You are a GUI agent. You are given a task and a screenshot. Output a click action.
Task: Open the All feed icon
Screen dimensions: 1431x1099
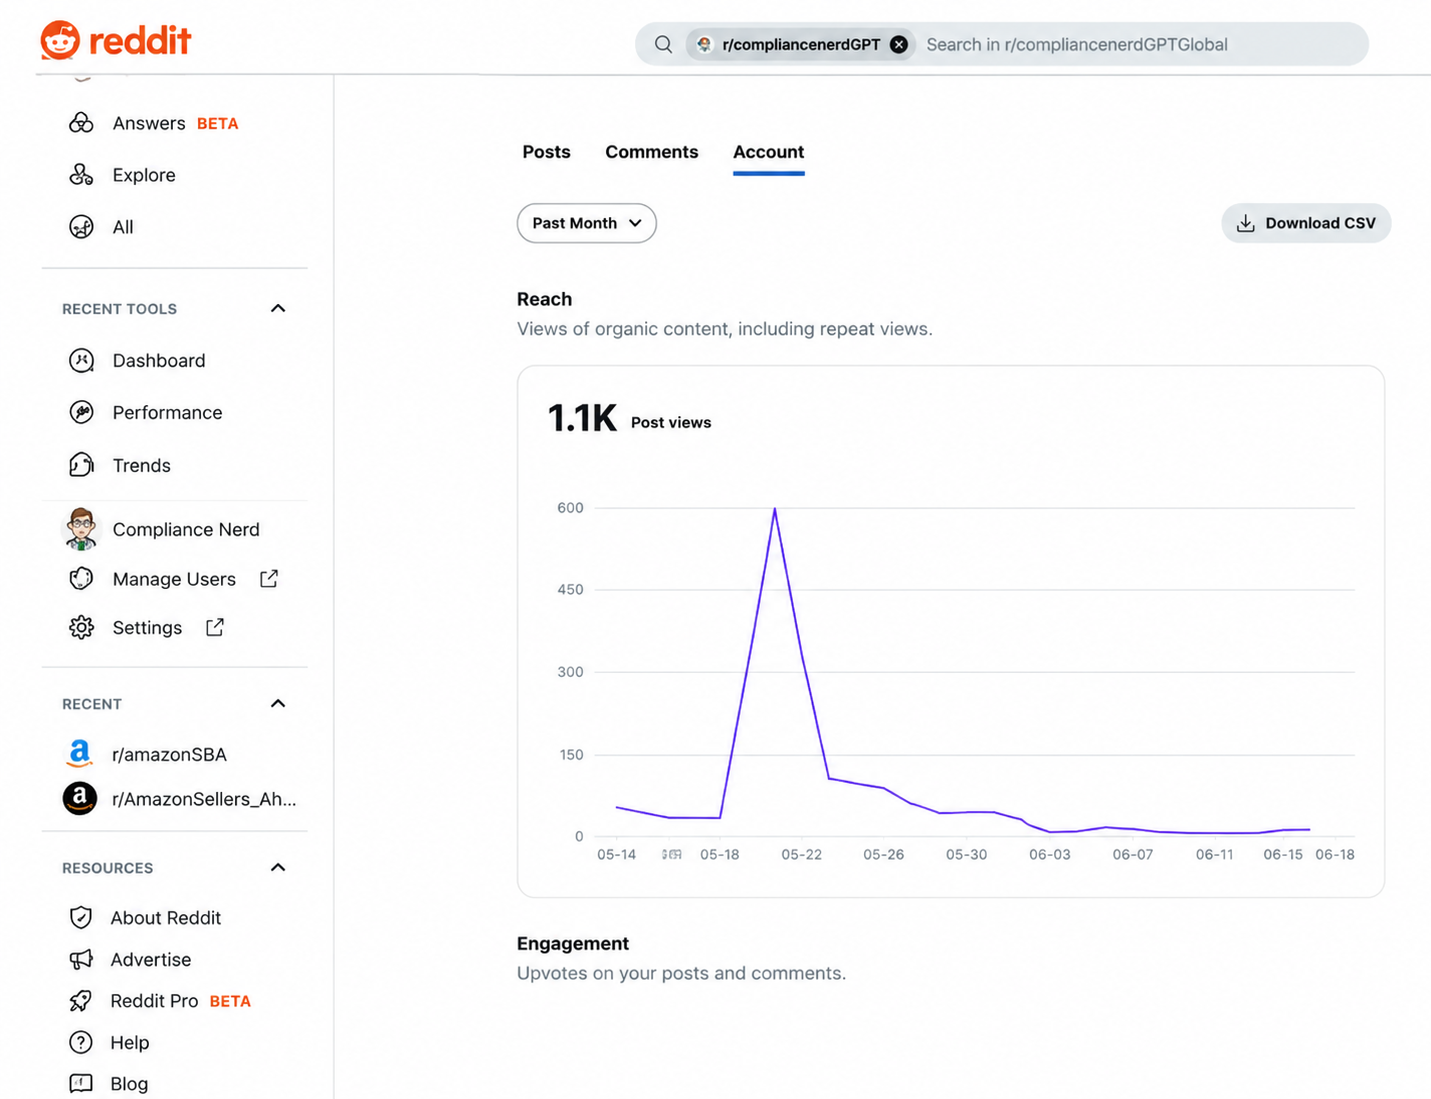pos(81,227)
